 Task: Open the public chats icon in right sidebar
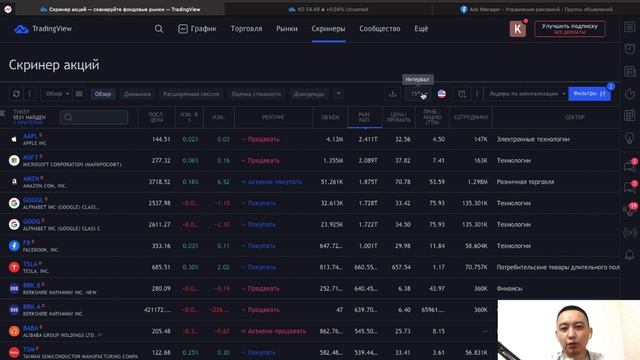(x=630, y=165)
